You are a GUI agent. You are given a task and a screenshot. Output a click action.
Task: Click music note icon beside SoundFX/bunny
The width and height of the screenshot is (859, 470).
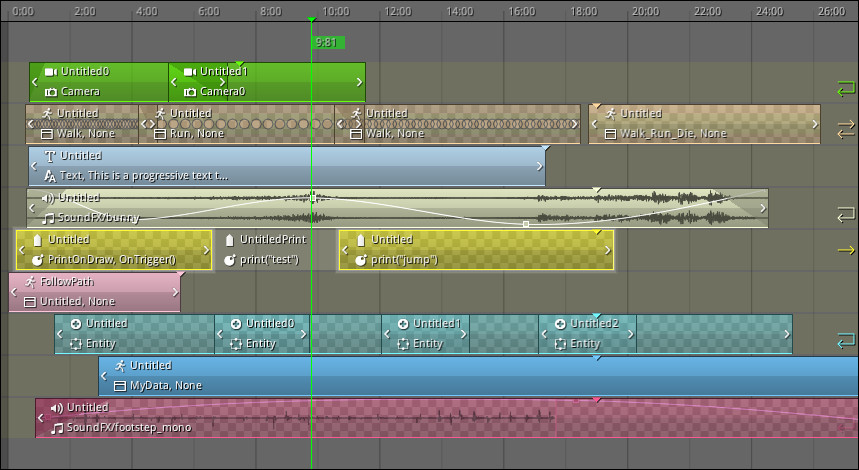point(48,219)
